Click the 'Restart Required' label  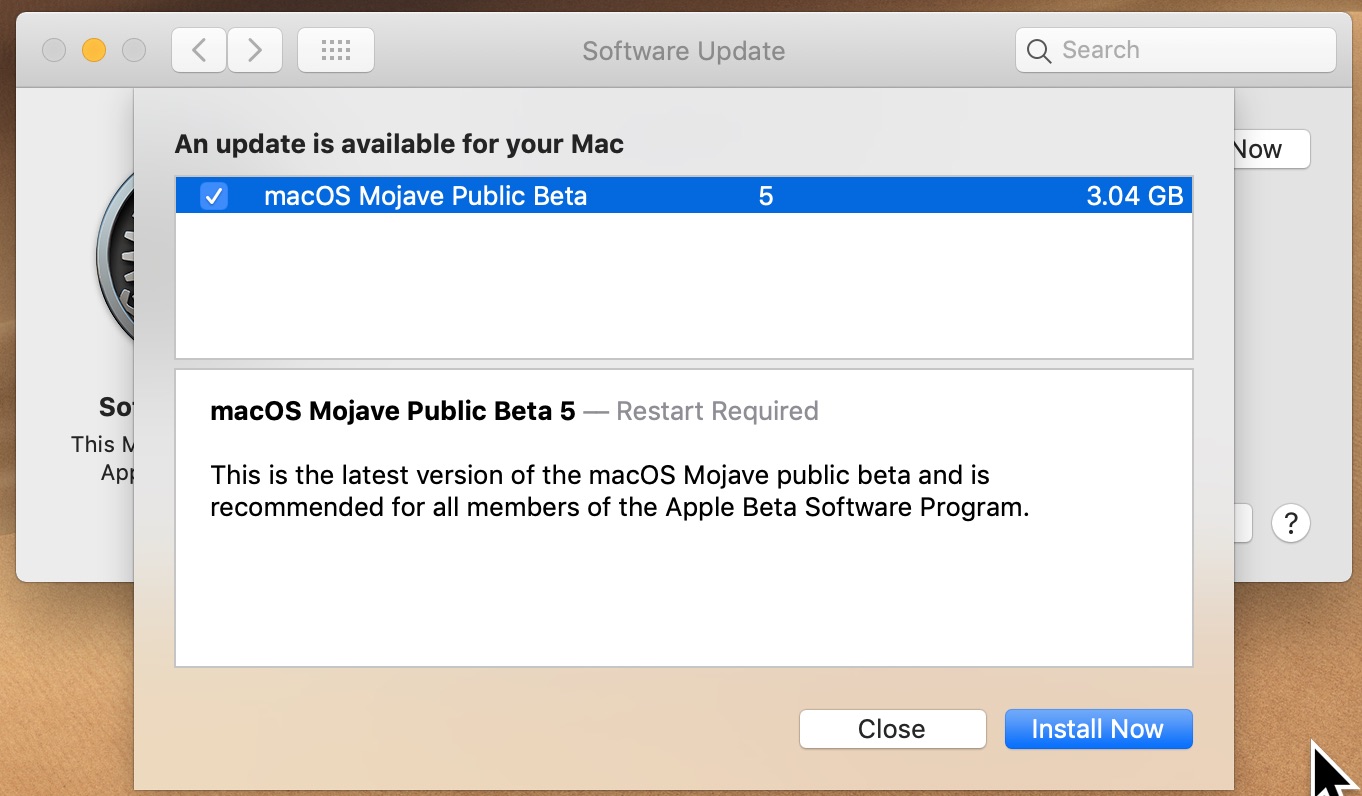point(717,411)
